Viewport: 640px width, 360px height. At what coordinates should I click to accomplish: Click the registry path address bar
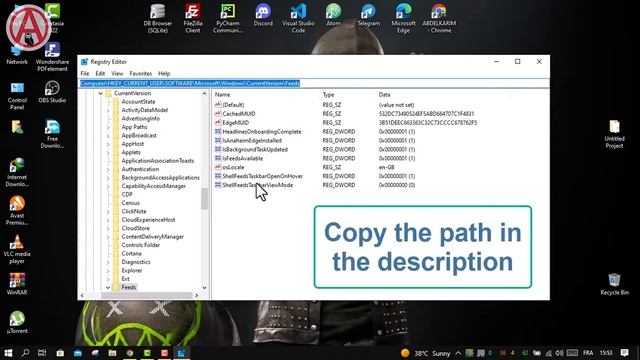(x=313, y=83)
